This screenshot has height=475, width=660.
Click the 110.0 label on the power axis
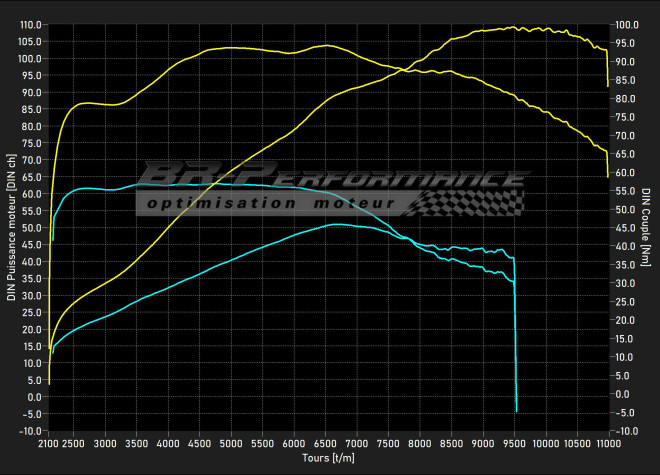pyautogui.click(x=31, y=24)
